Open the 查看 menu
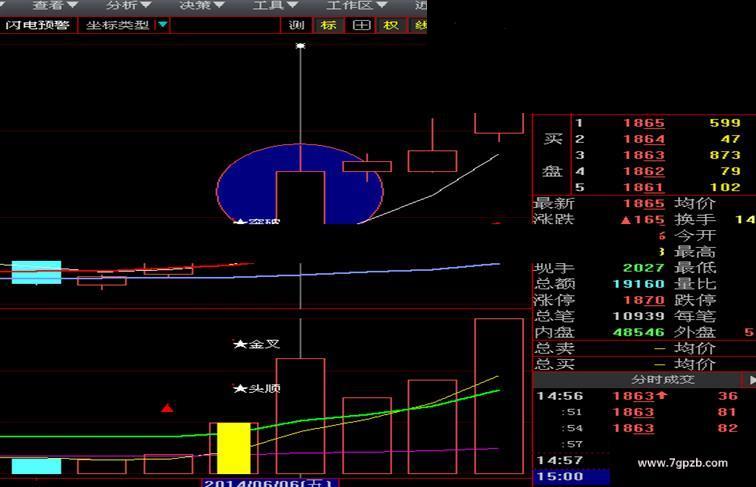Viewport: 756px width, 487px height. point(54,5)
